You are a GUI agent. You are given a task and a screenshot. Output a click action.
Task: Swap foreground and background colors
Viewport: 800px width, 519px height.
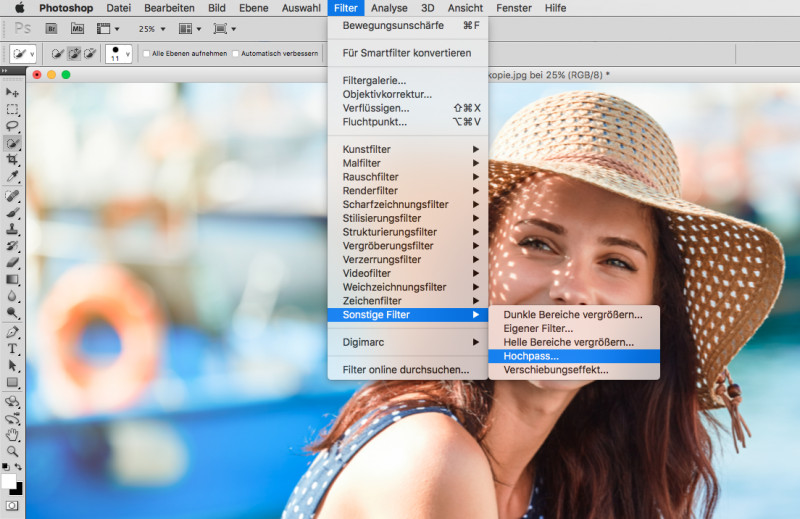point(18,467)
